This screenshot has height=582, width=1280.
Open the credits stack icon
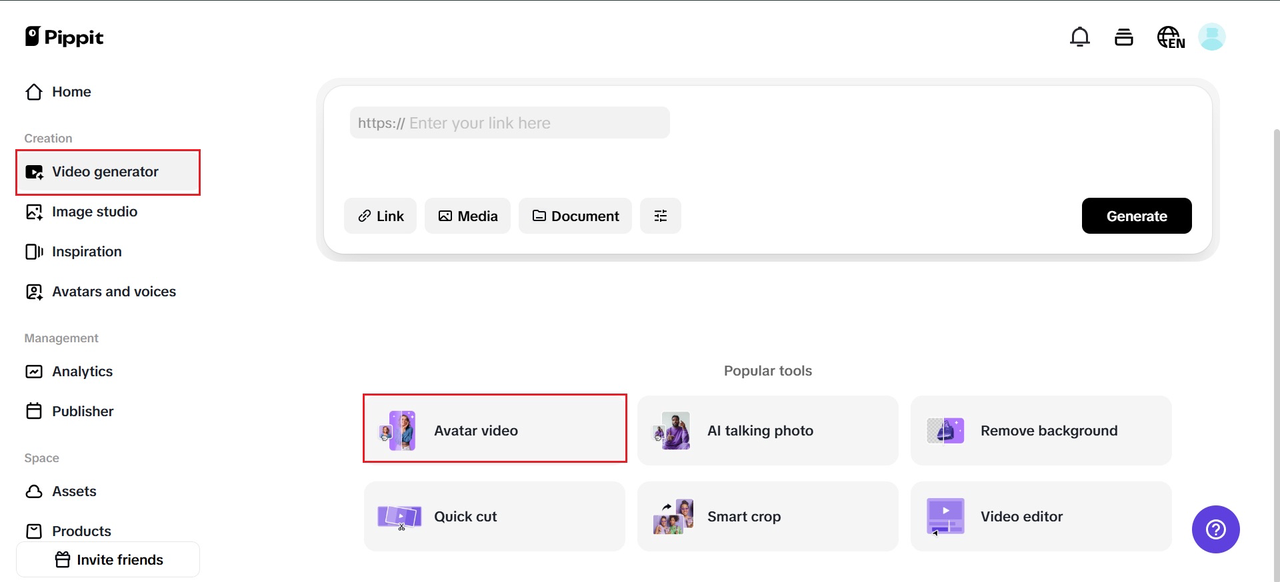click(x=1124, y=38)
